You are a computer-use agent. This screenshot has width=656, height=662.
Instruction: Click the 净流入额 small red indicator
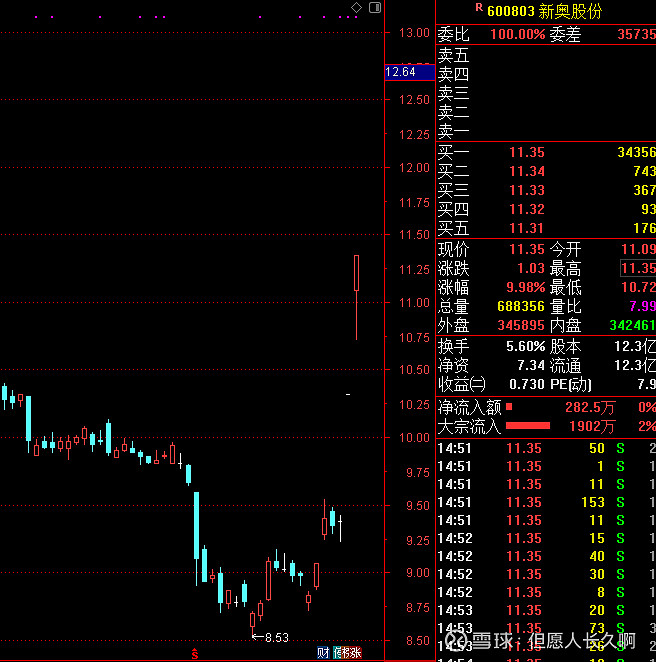pos(509,407)
